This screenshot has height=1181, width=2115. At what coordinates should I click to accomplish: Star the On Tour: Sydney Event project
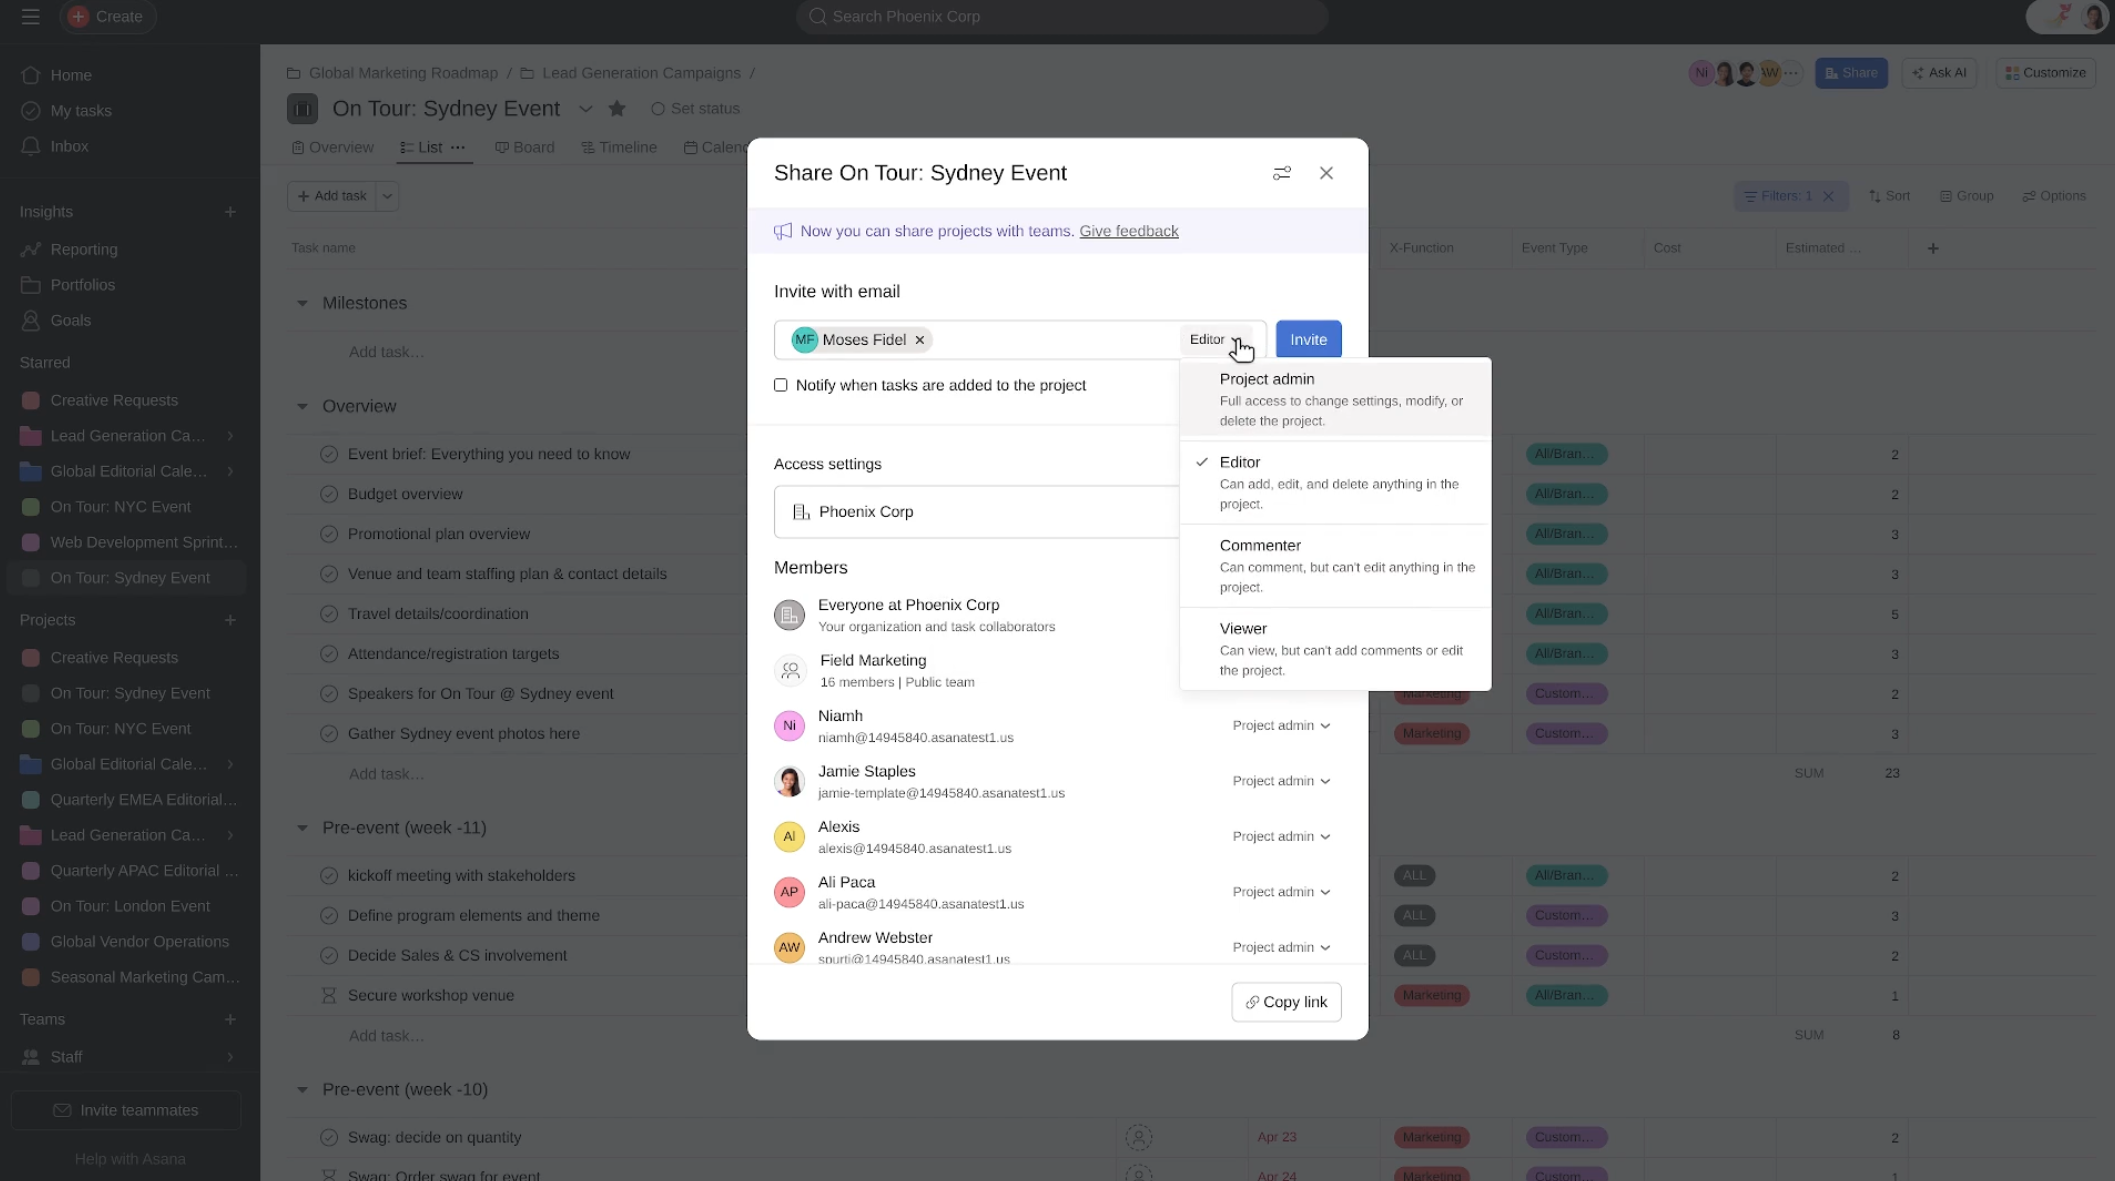[x=617, y=108]
